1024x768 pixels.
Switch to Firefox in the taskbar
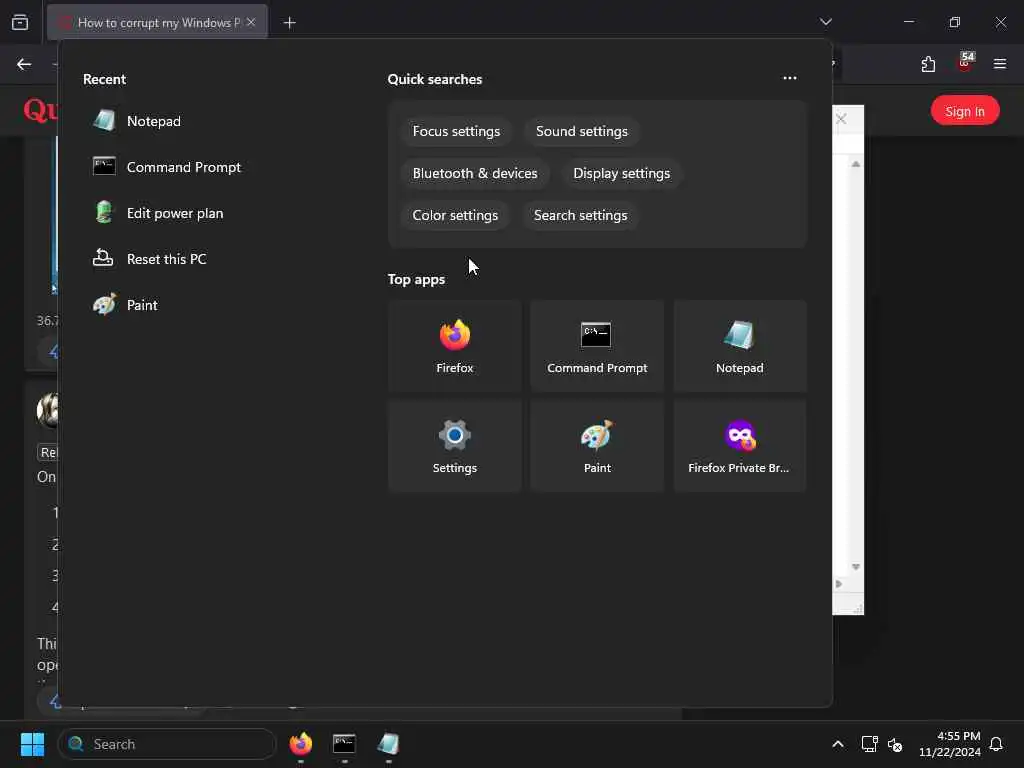(x=300, y=744)
